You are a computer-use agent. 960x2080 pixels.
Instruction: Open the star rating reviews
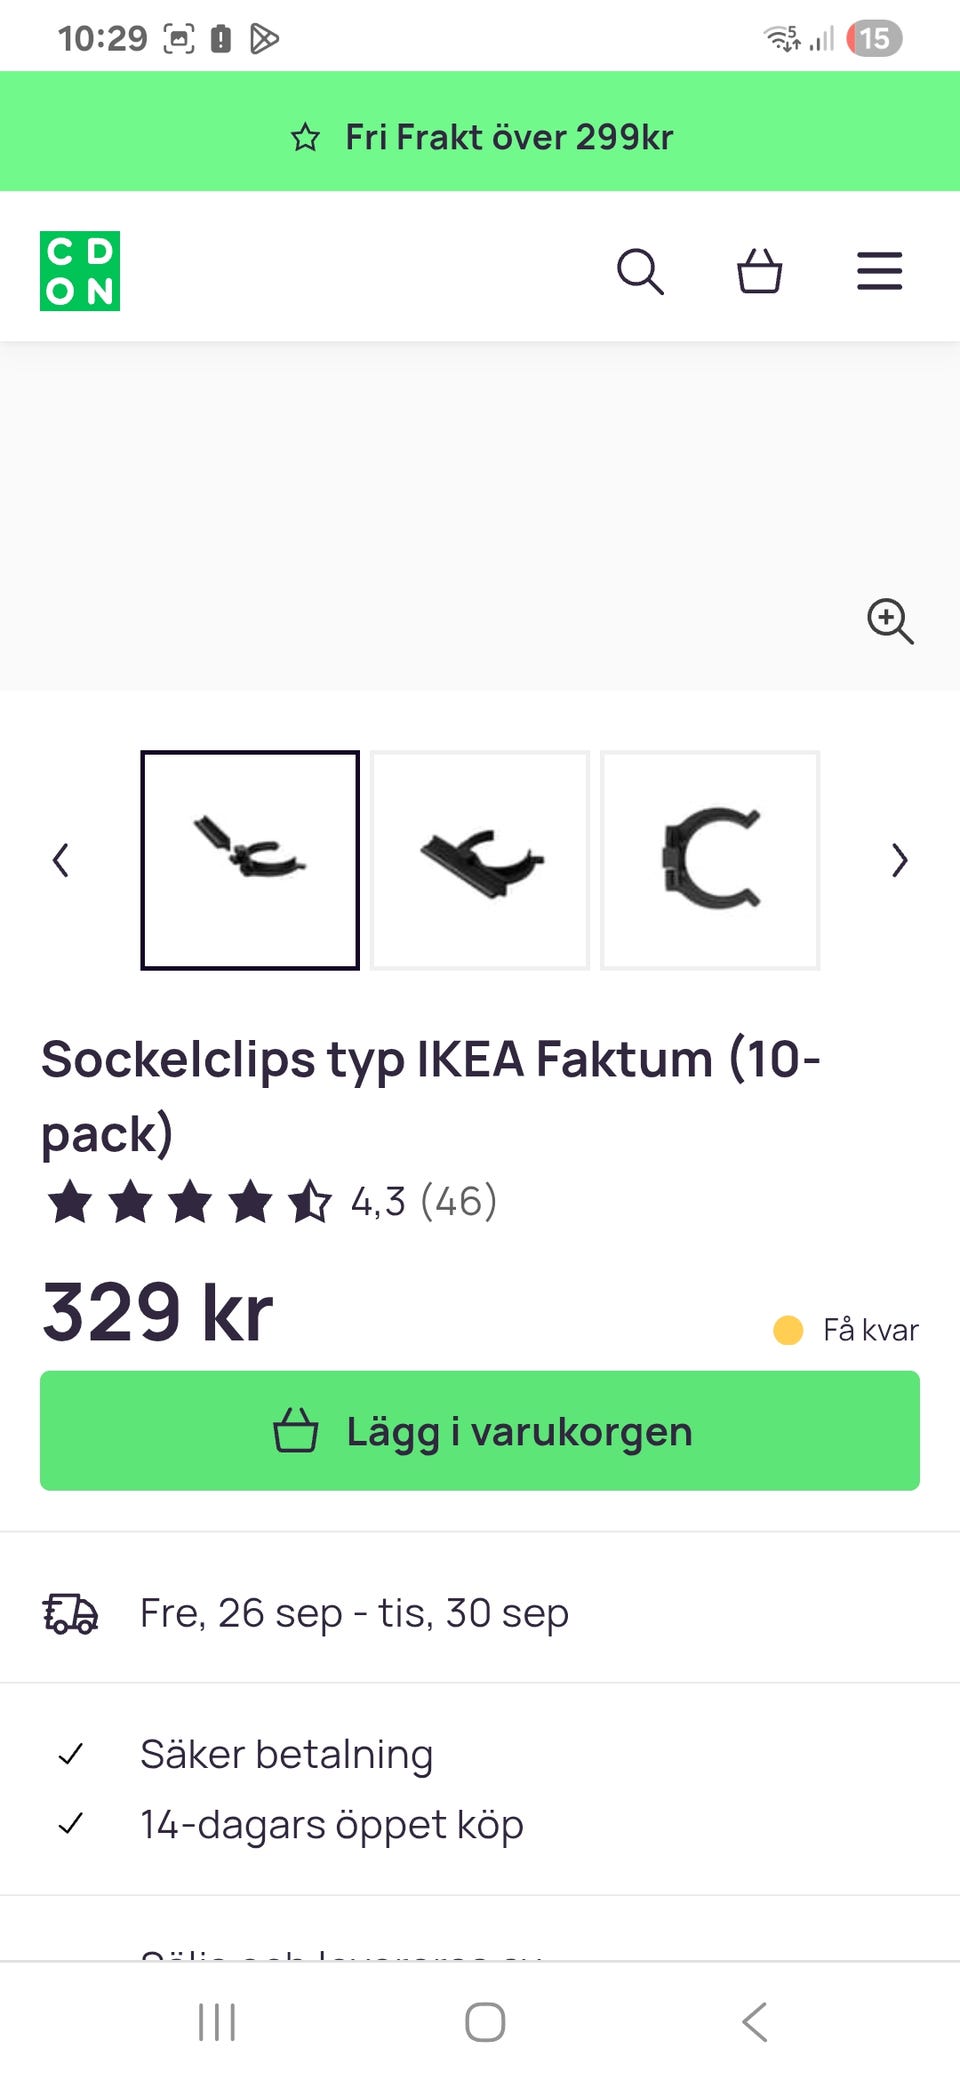[x=188, y=1201]
